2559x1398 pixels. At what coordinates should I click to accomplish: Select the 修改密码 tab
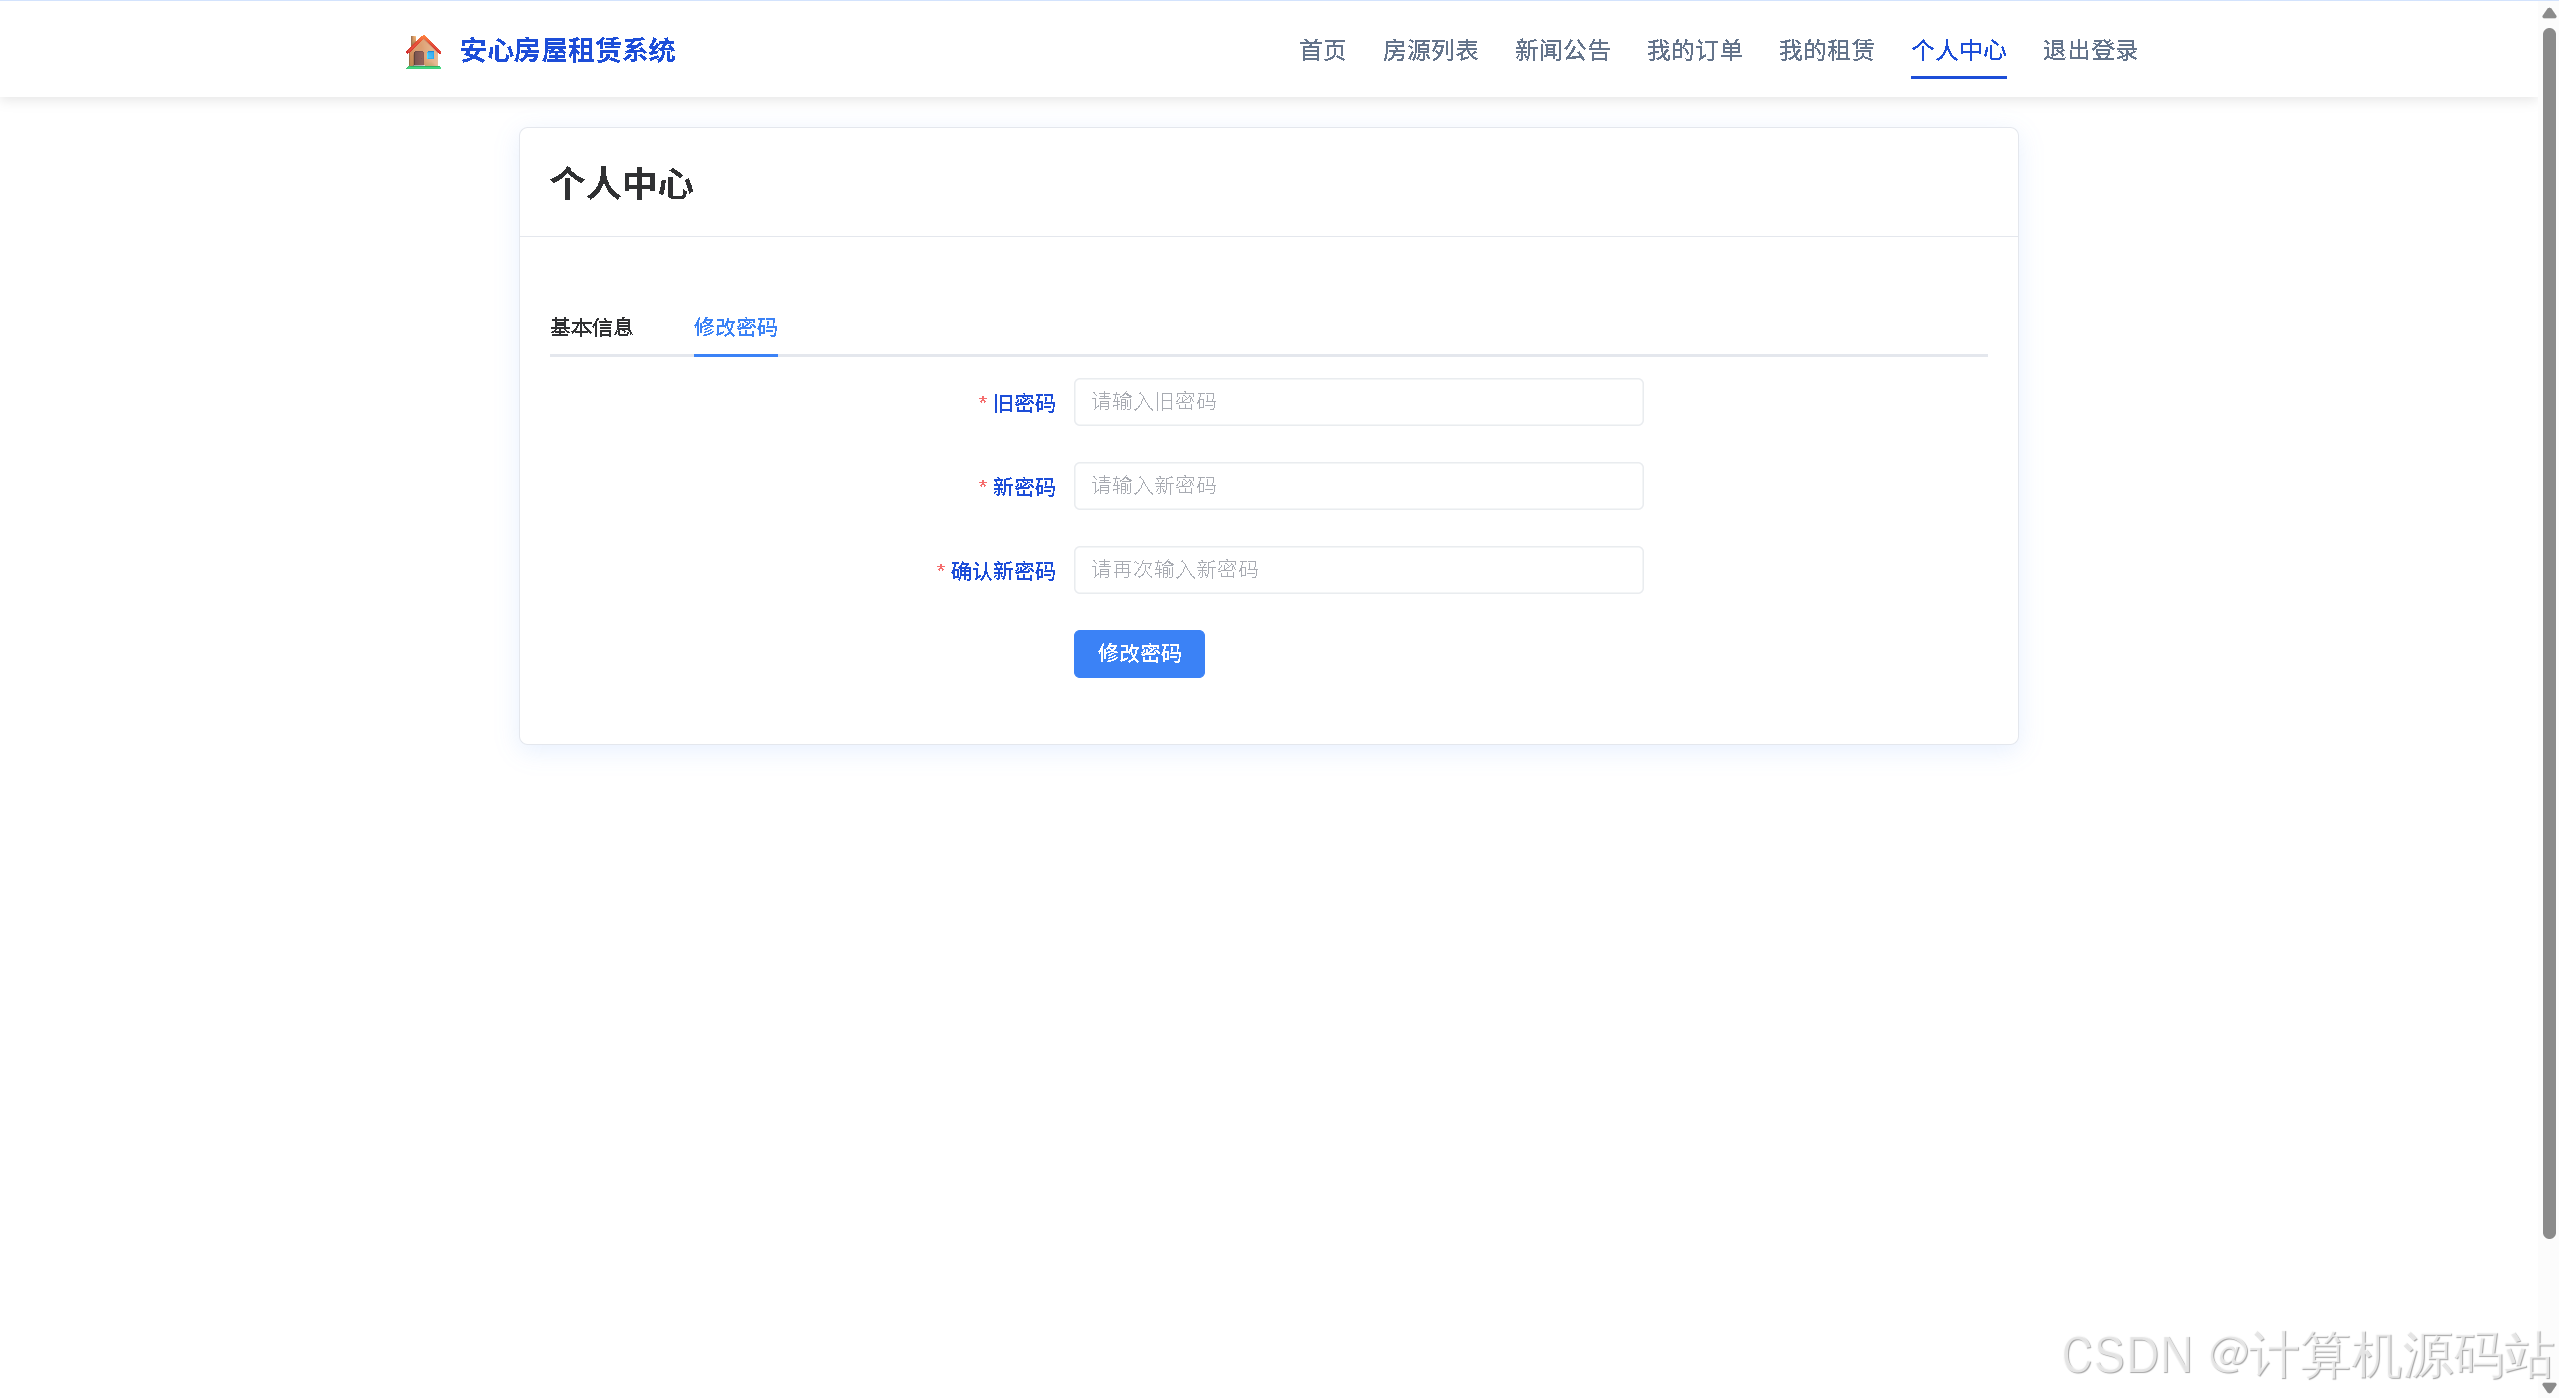(x=735, y=327)
